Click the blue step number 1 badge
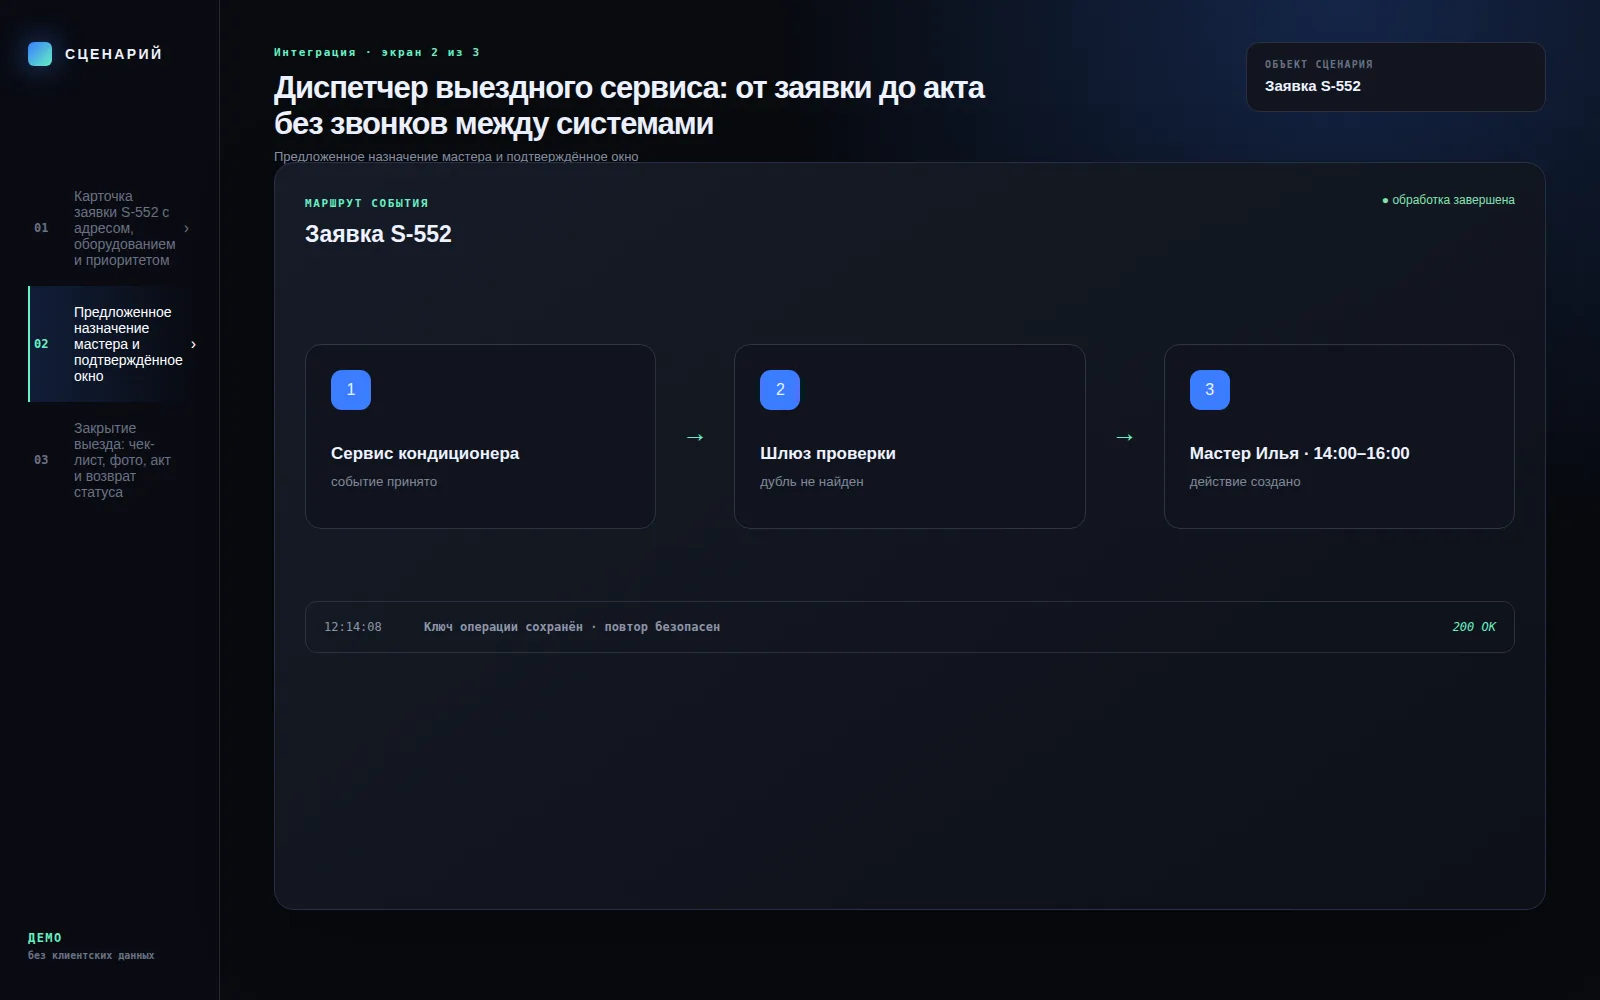1600x1000 pixels. pyautogui.click(x=351, y=390)
